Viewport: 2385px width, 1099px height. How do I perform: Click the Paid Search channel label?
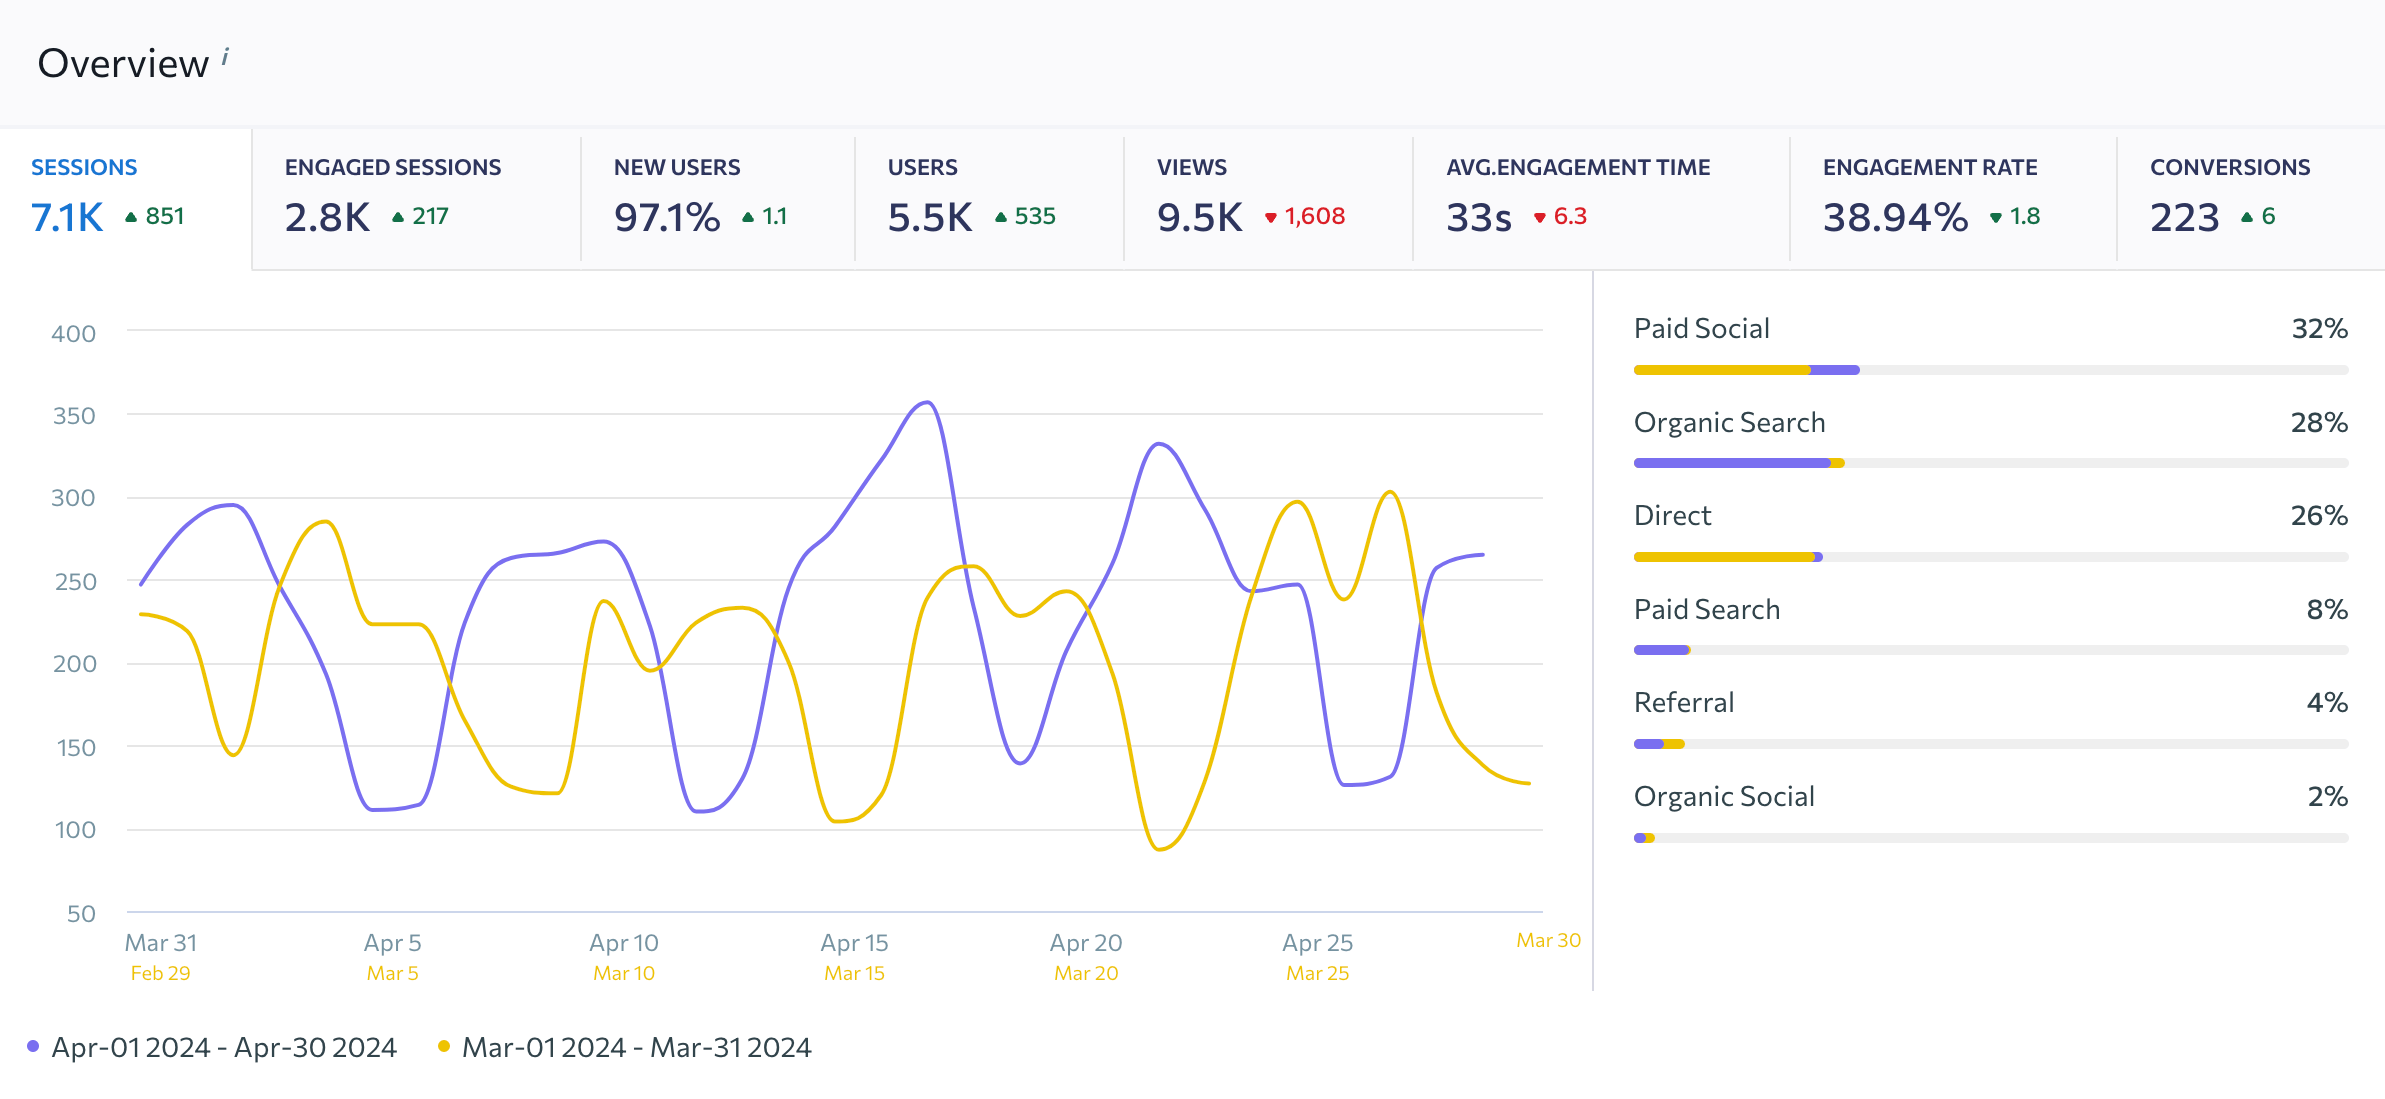click(1706, 610)
